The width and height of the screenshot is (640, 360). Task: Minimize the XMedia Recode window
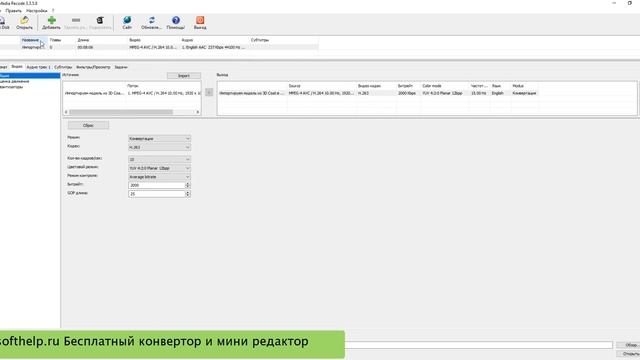click(x=614, y=3)
